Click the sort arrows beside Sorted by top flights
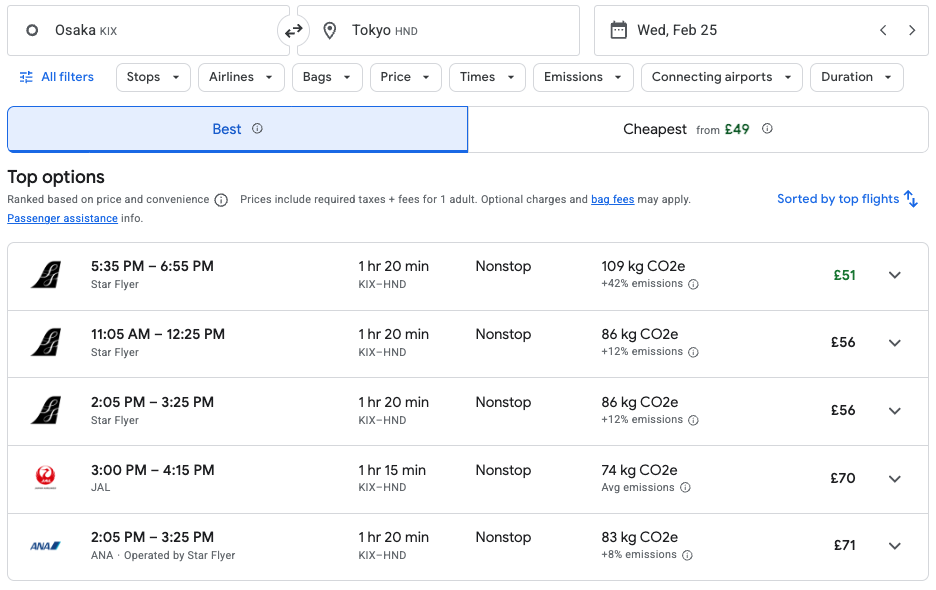 point(911,198)
